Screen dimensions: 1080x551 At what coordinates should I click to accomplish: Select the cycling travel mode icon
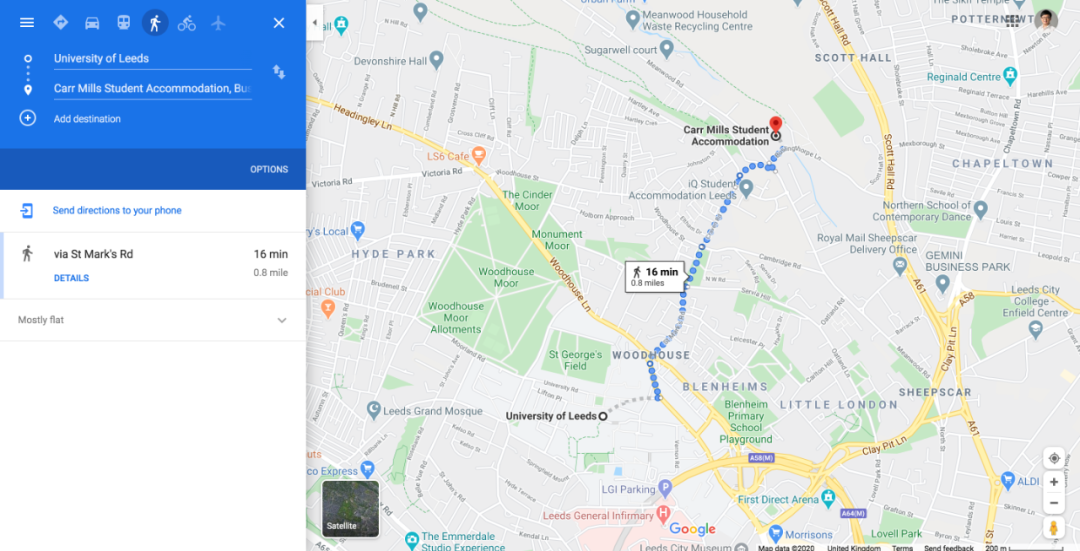[187, 23]
